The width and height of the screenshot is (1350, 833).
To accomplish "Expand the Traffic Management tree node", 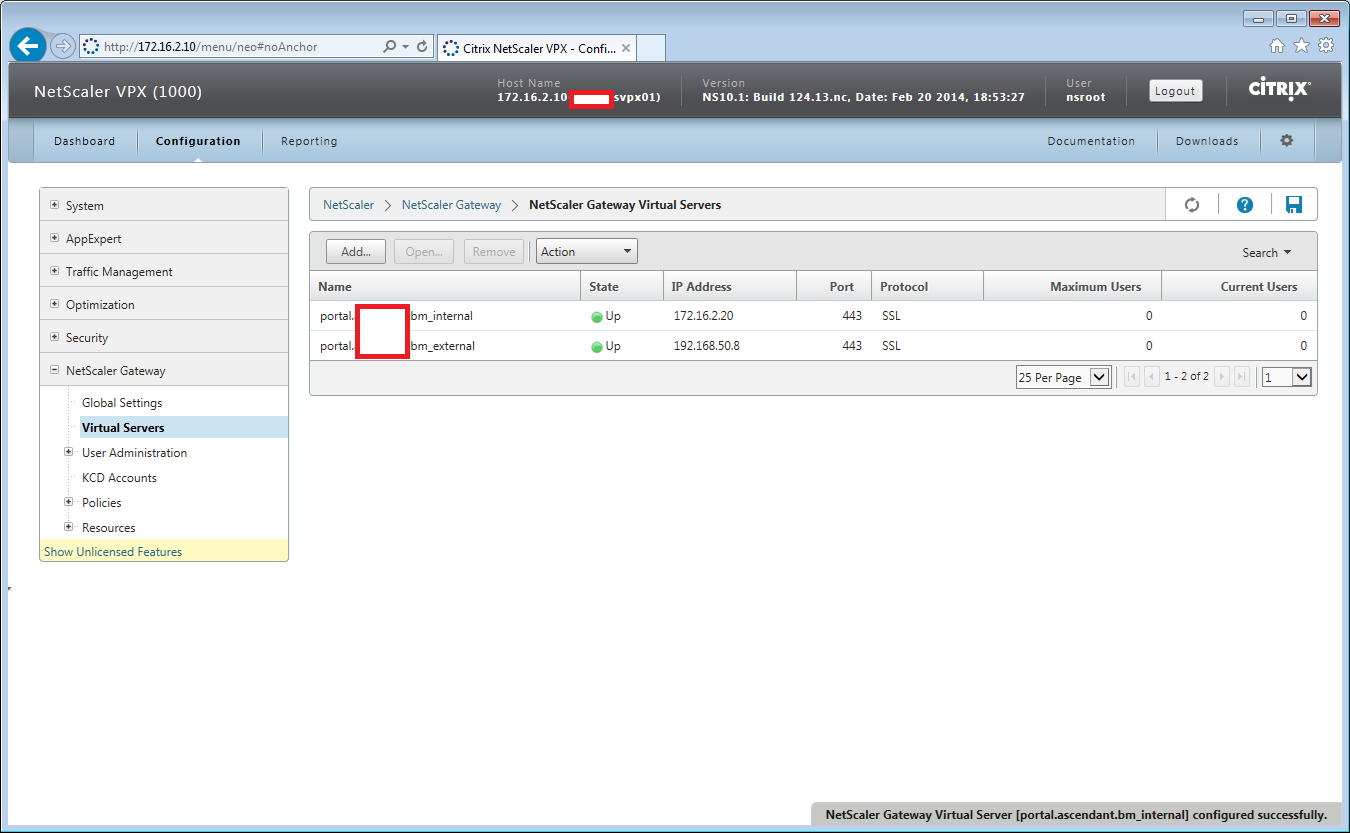I will [x=55, y=271].
